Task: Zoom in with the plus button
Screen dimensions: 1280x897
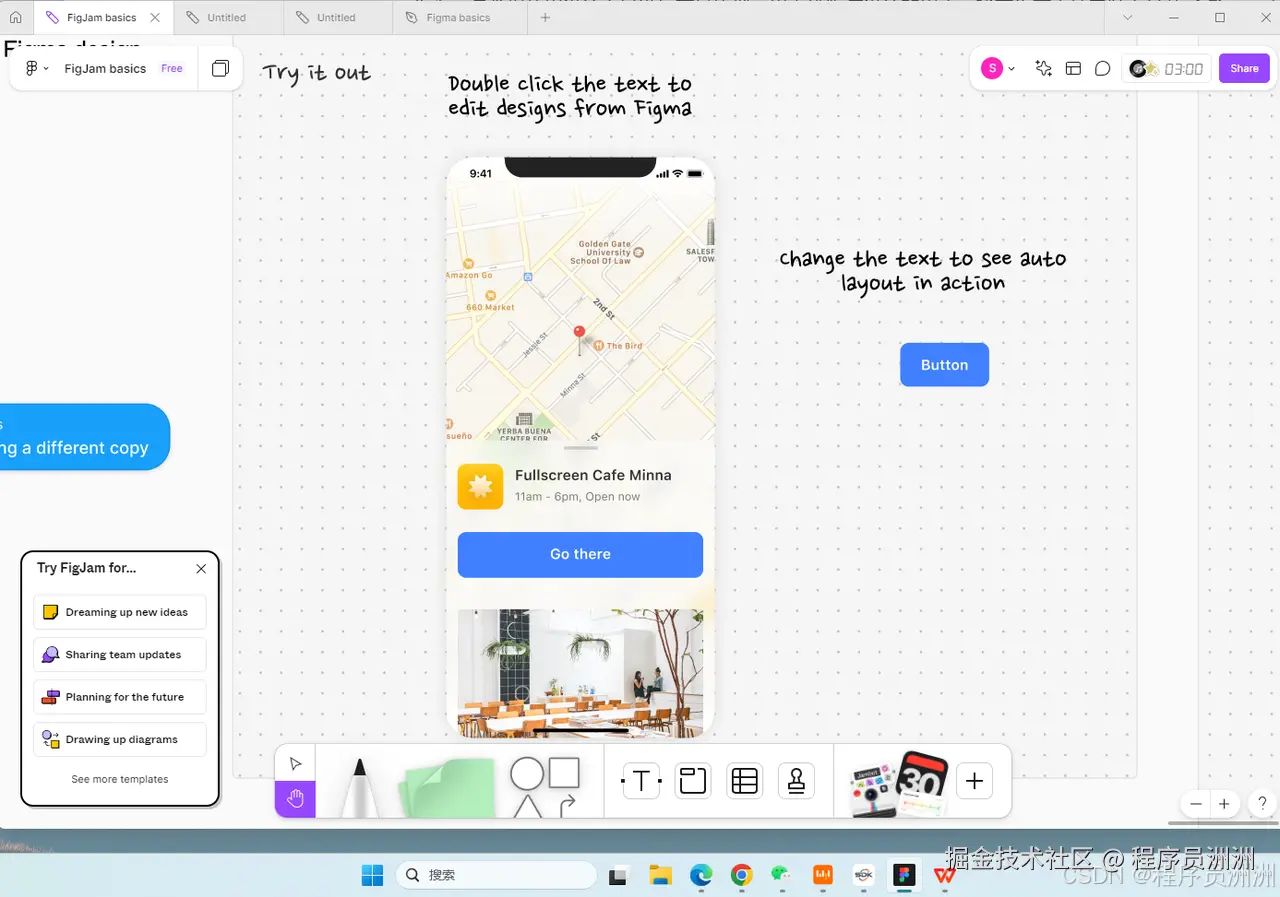Action: [x=1224, y=804]
